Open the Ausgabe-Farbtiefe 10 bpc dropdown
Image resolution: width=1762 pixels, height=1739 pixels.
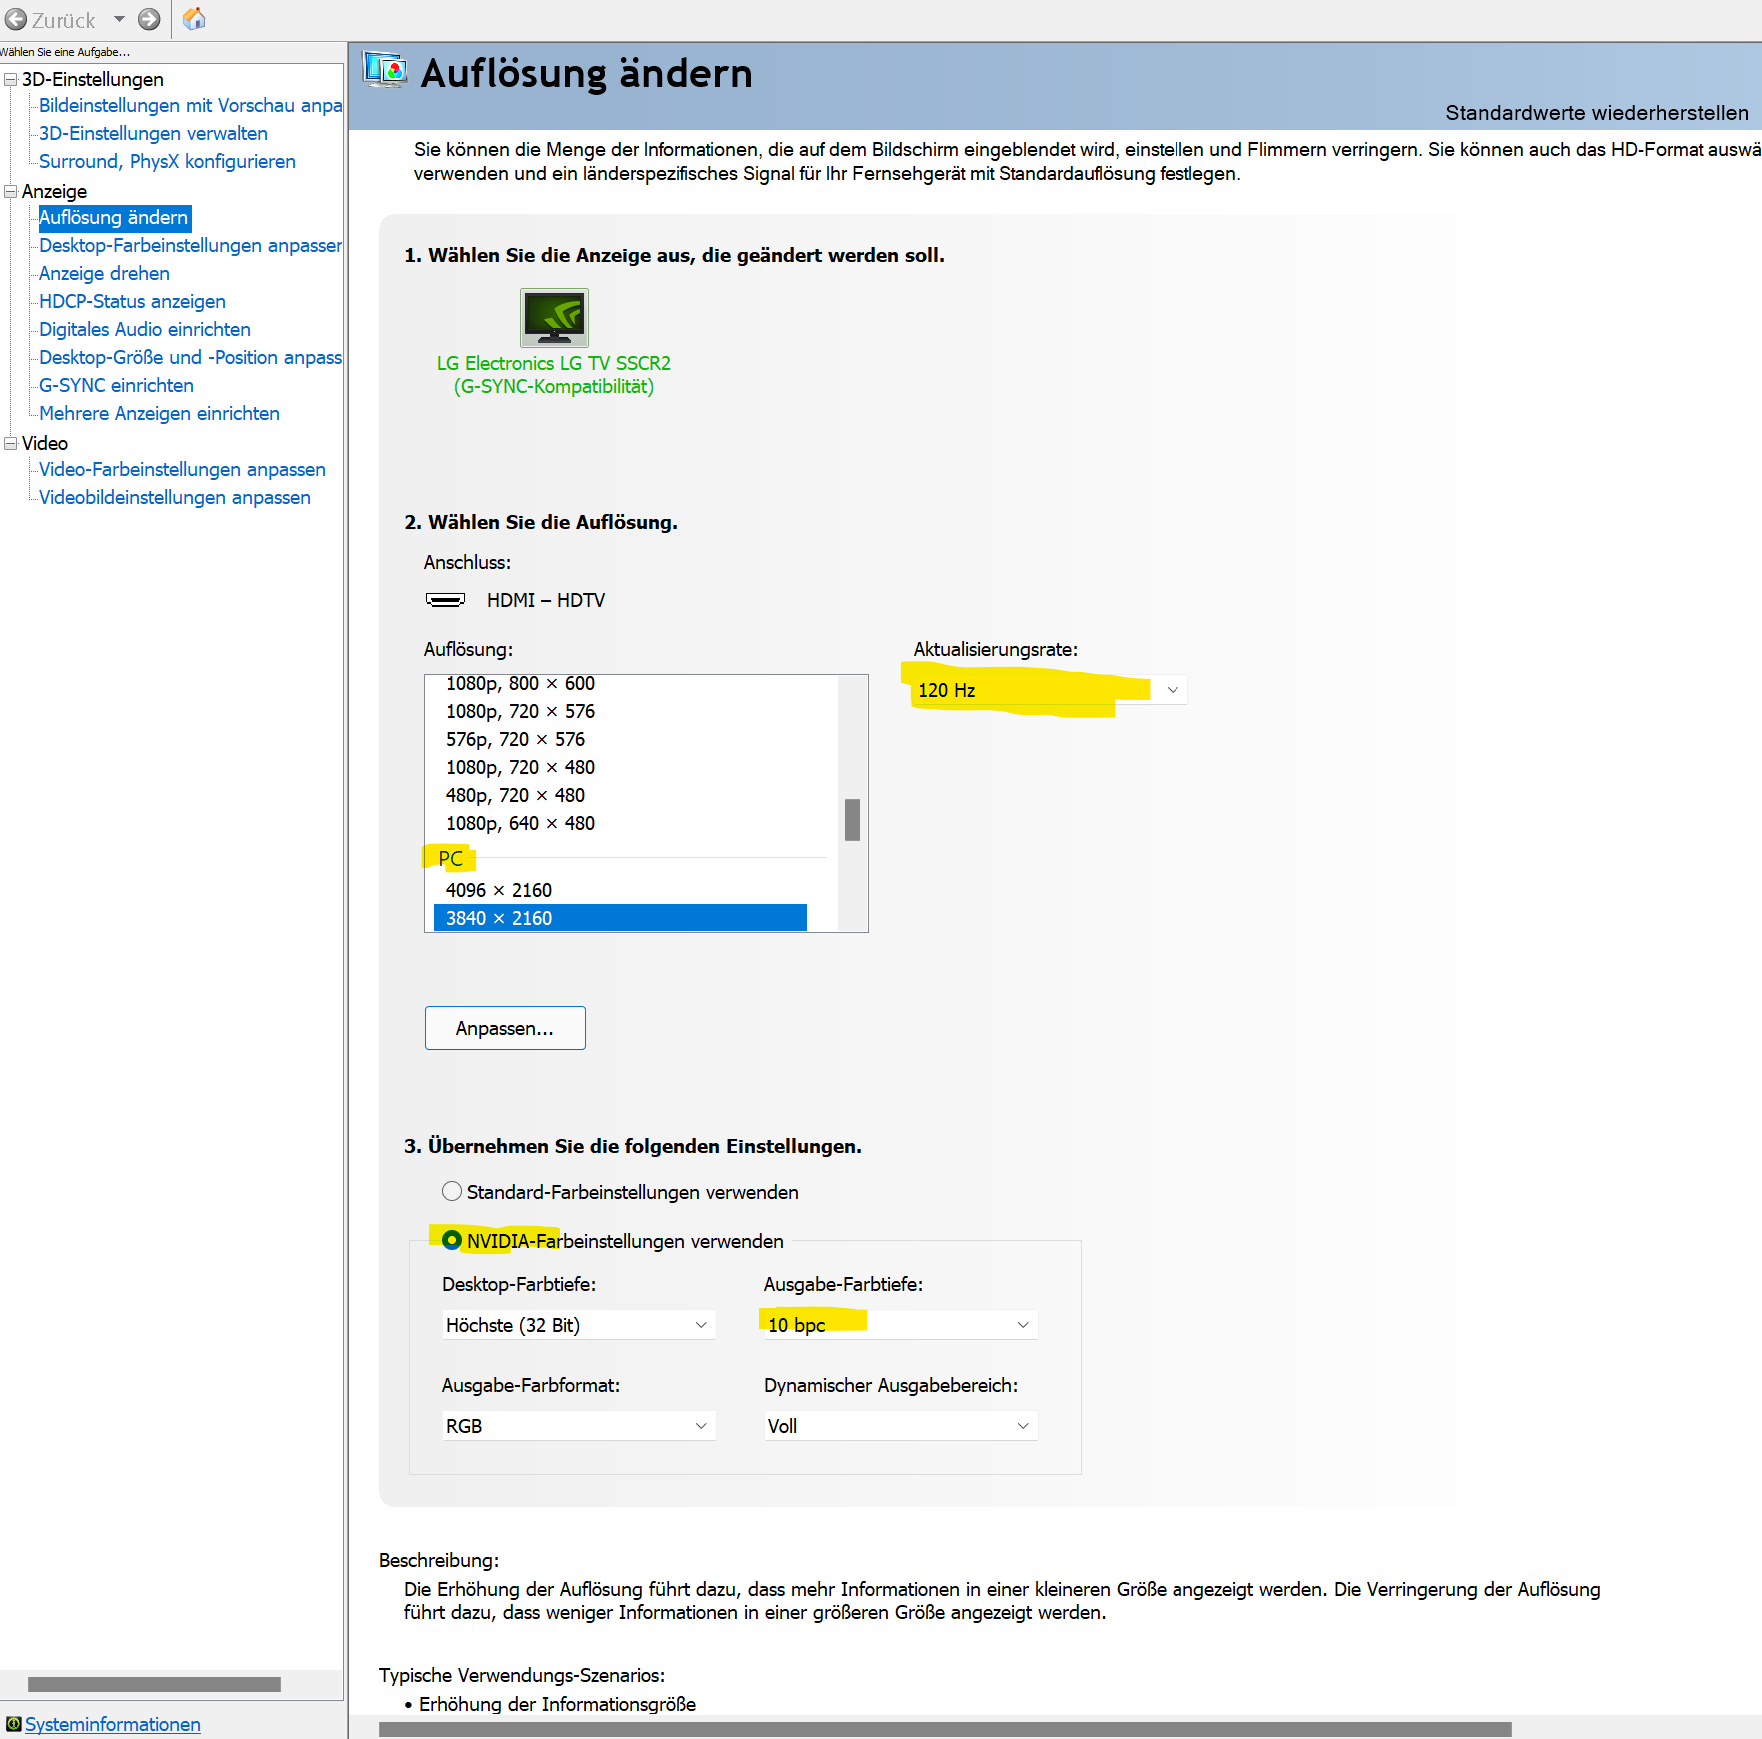pyautogui.click(x=899, y=1325)
